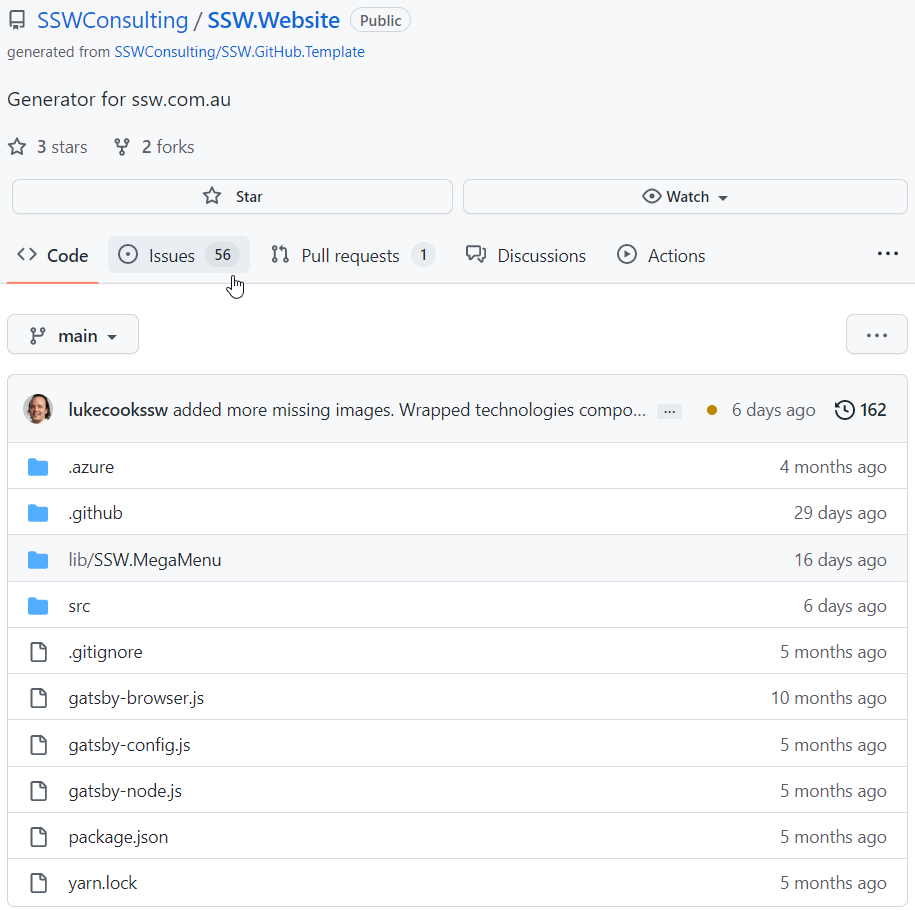915x910 pixels.
Task: Click the yellow commit status dot
Action: (x=711, y=410)
